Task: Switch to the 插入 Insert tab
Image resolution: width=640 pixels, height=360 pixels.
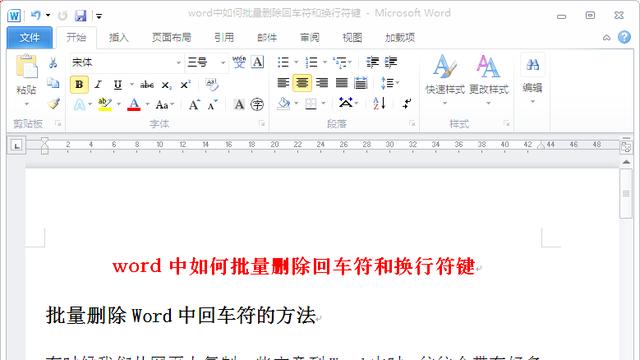Action: pyautogui.click(x=119, y=38)
